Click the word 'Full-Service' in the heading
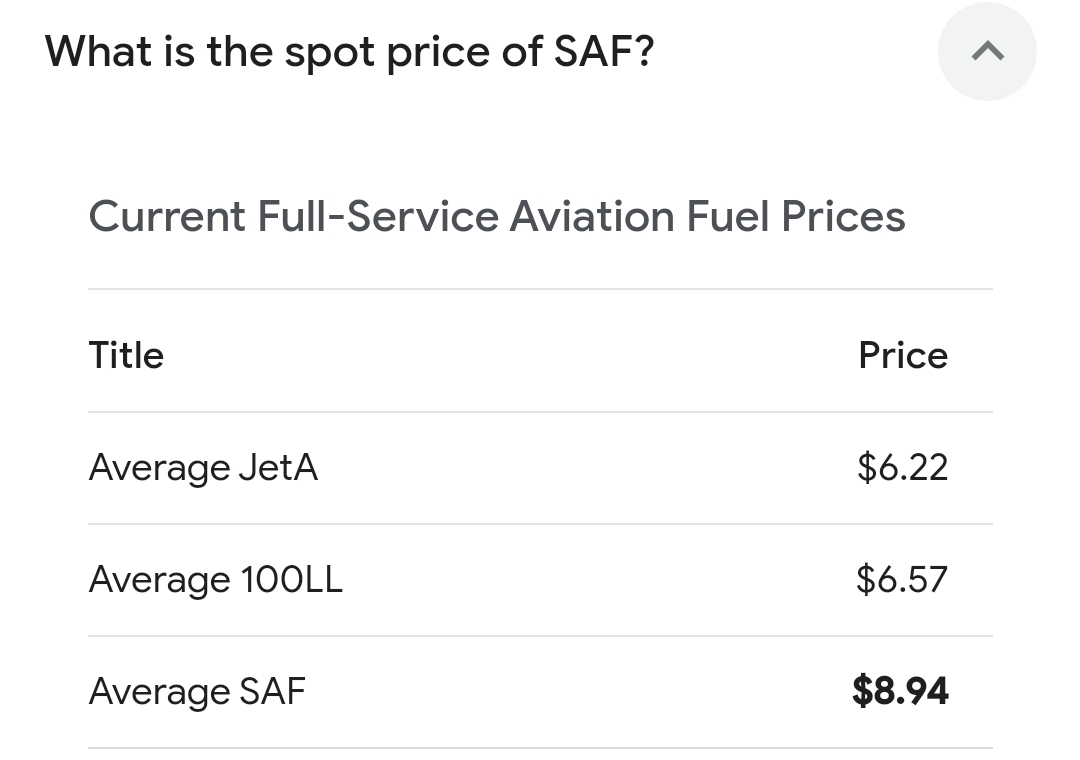The image size is (1080, 760). point(377,216)
